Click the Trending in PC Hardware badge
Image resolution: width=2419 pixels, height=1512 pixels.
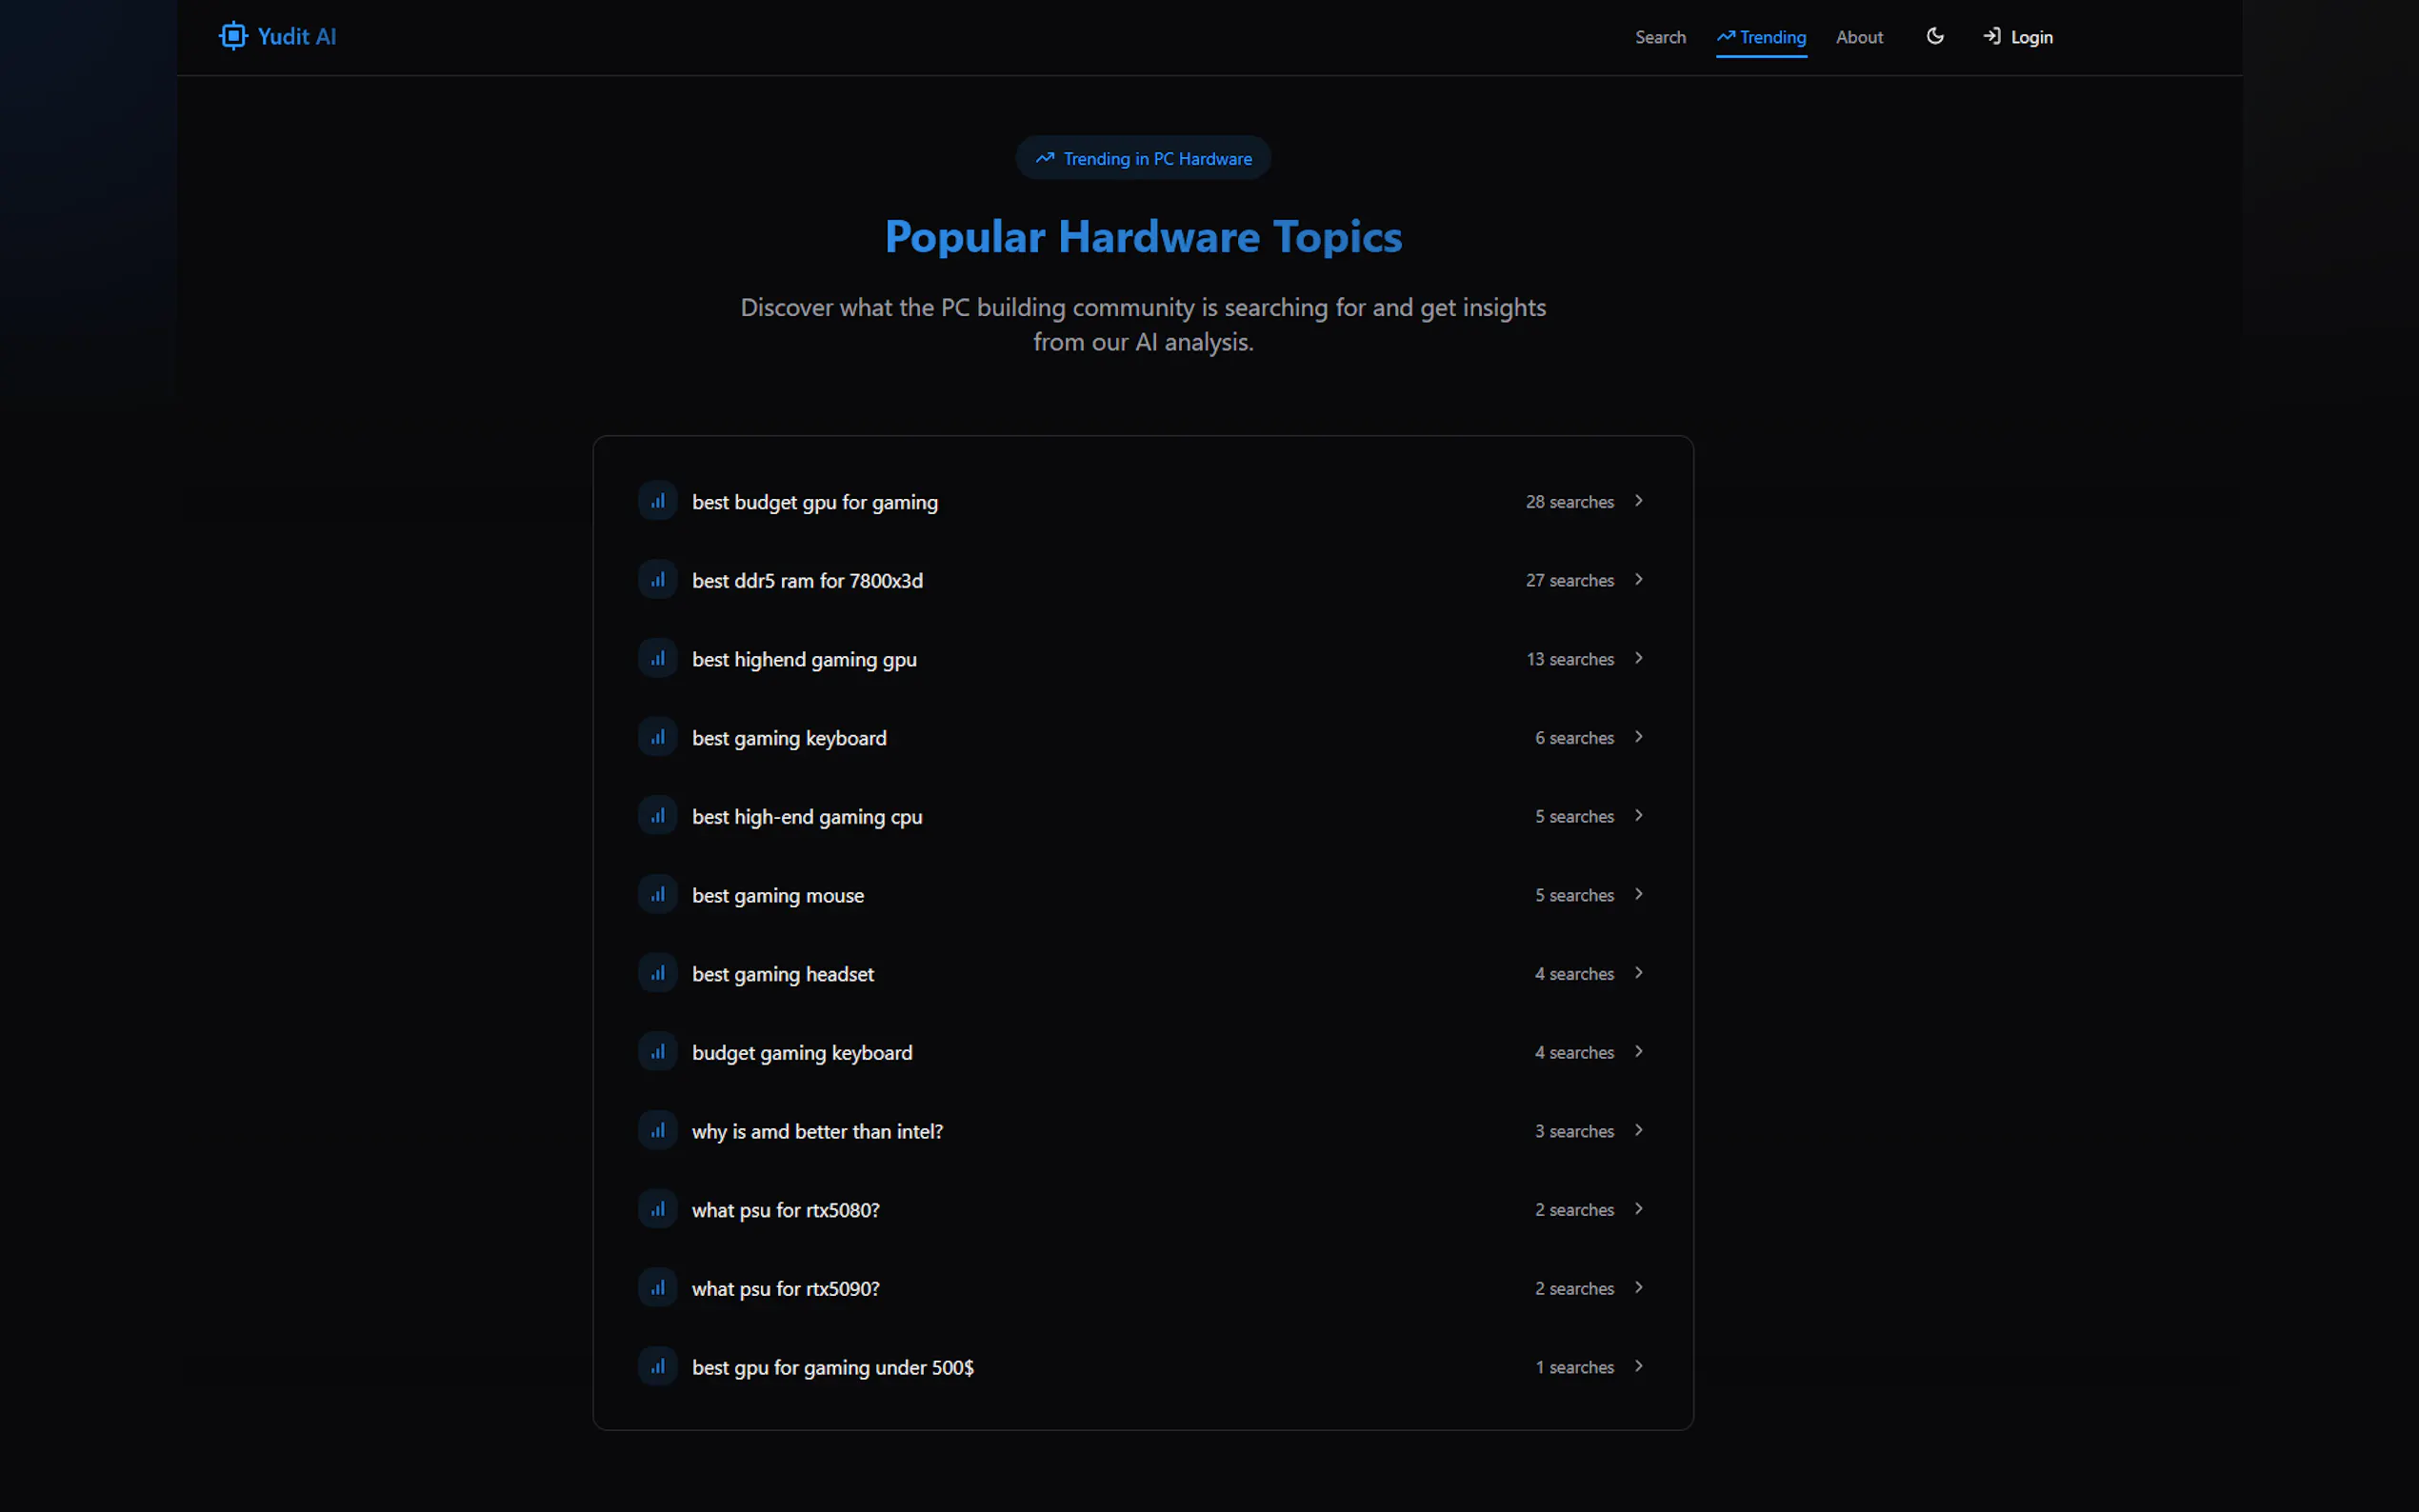[x=1143, y=158]
